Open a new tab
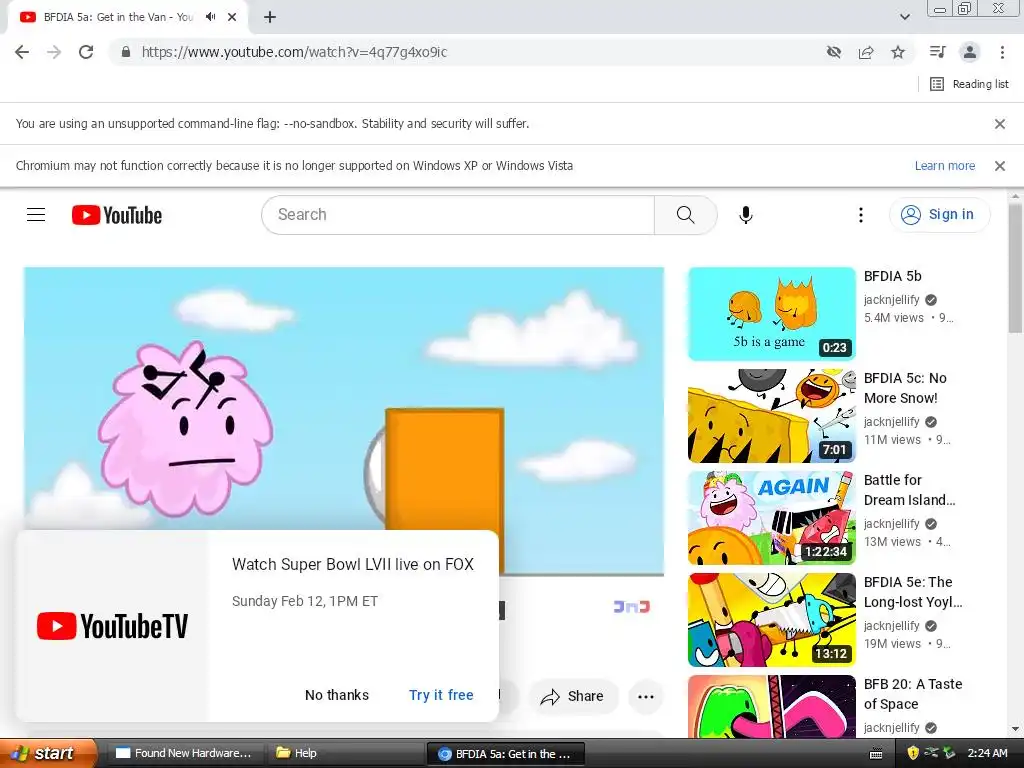 (x=270, y=17)
